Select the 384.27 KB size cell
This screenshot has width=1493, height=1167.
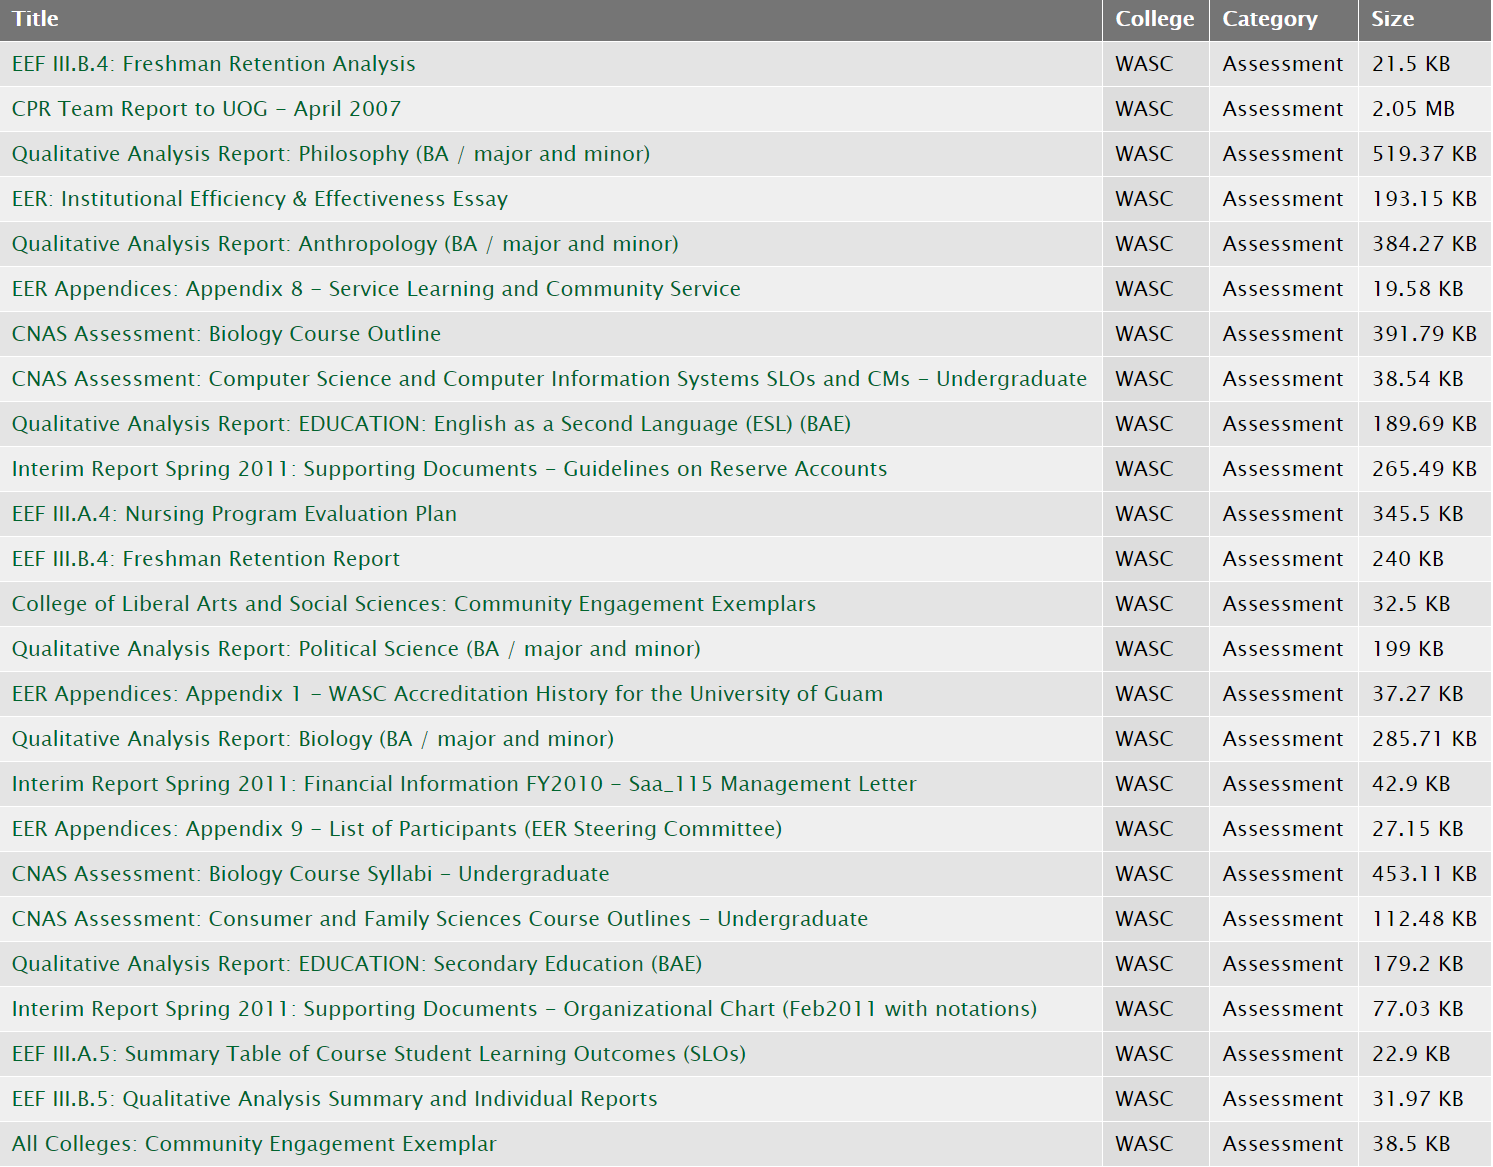[x=1424, y=244]
